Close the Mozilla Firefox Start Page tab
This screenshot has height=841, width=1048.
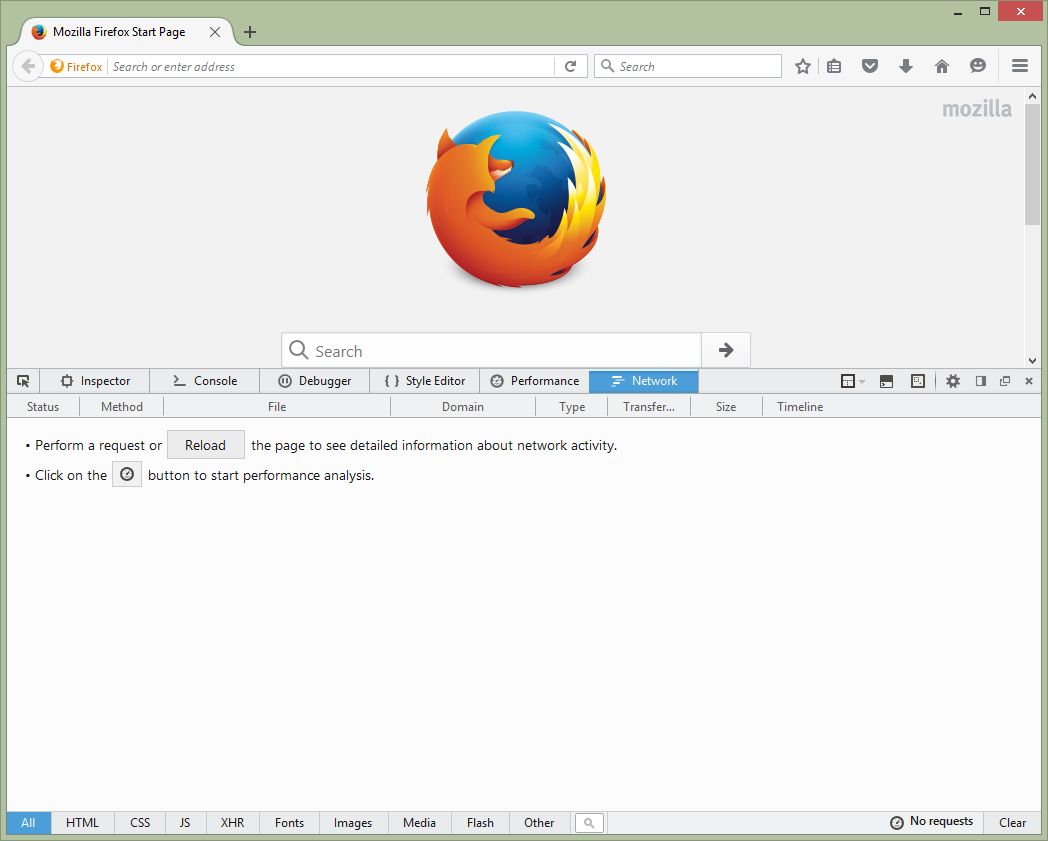click(x=215, y=32)
